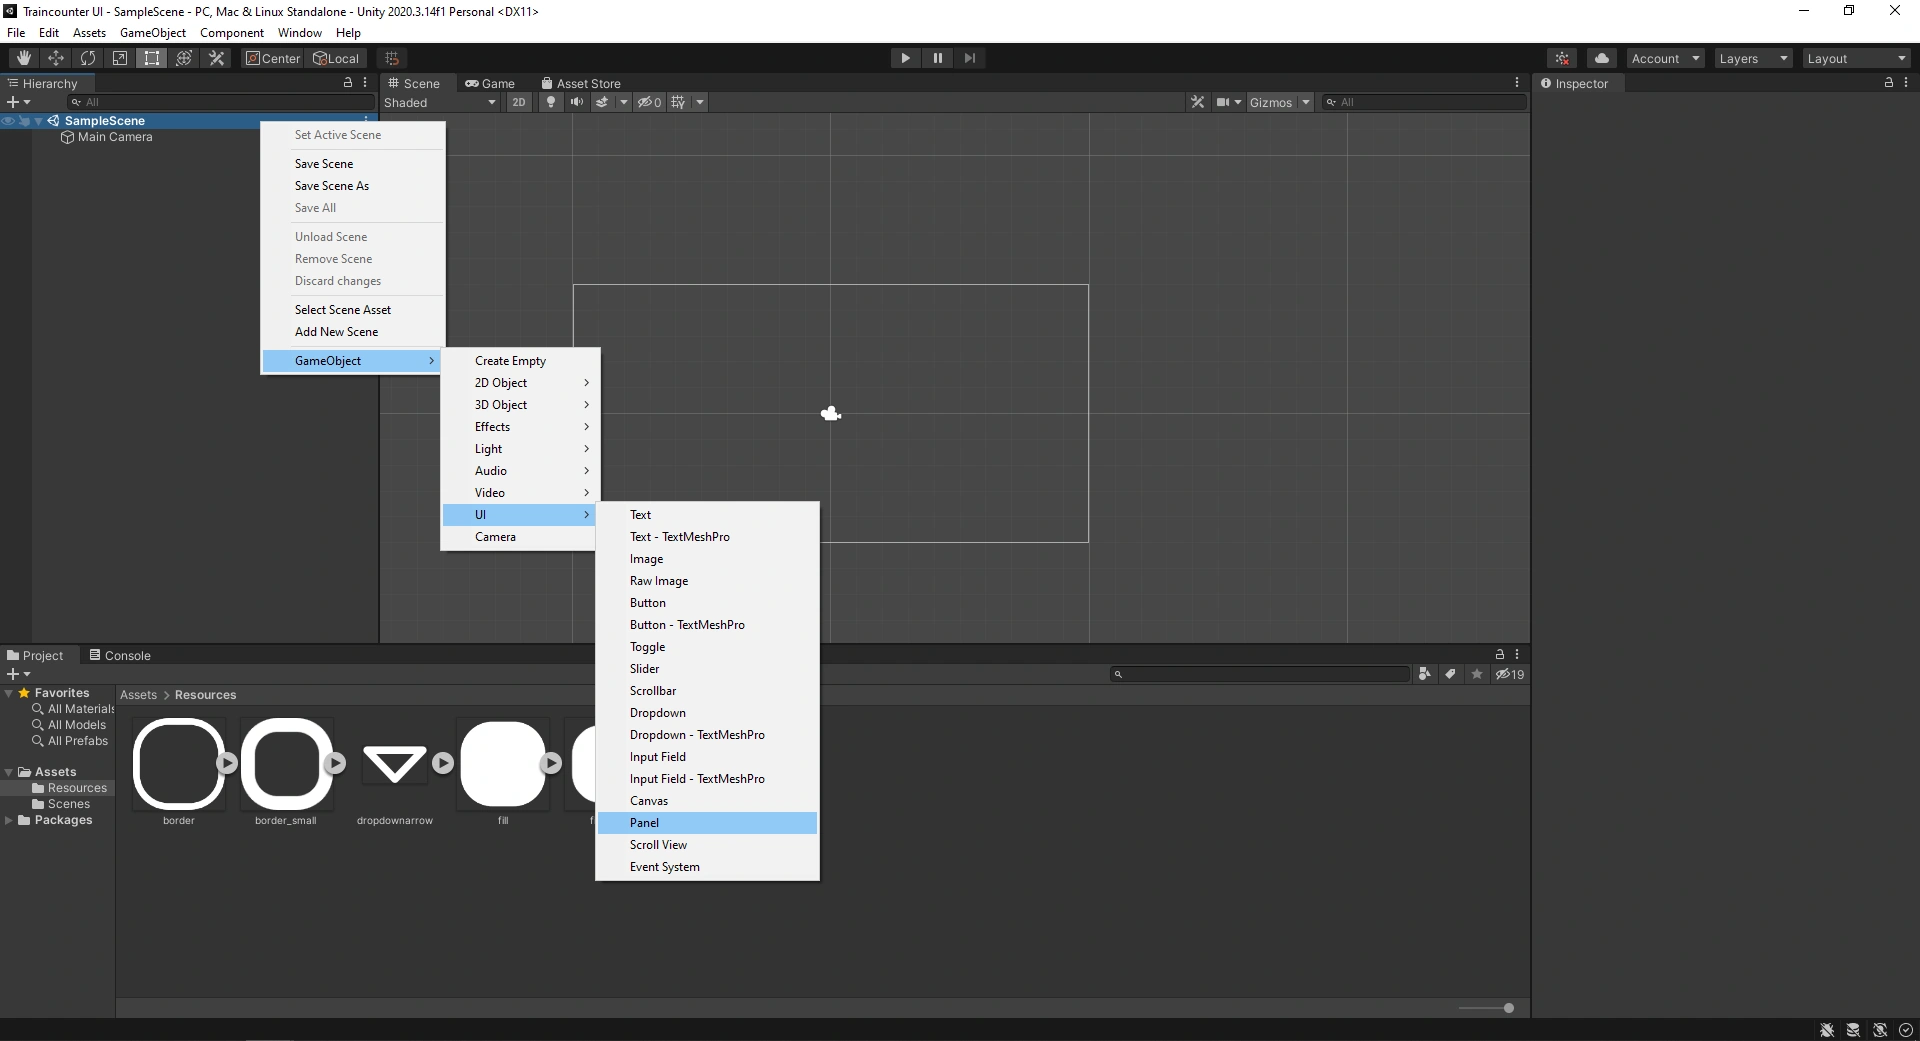Toggle the Local handle rotation button
The width and height of the screenshot is (1920, 1041).
(x=336, y=58)
